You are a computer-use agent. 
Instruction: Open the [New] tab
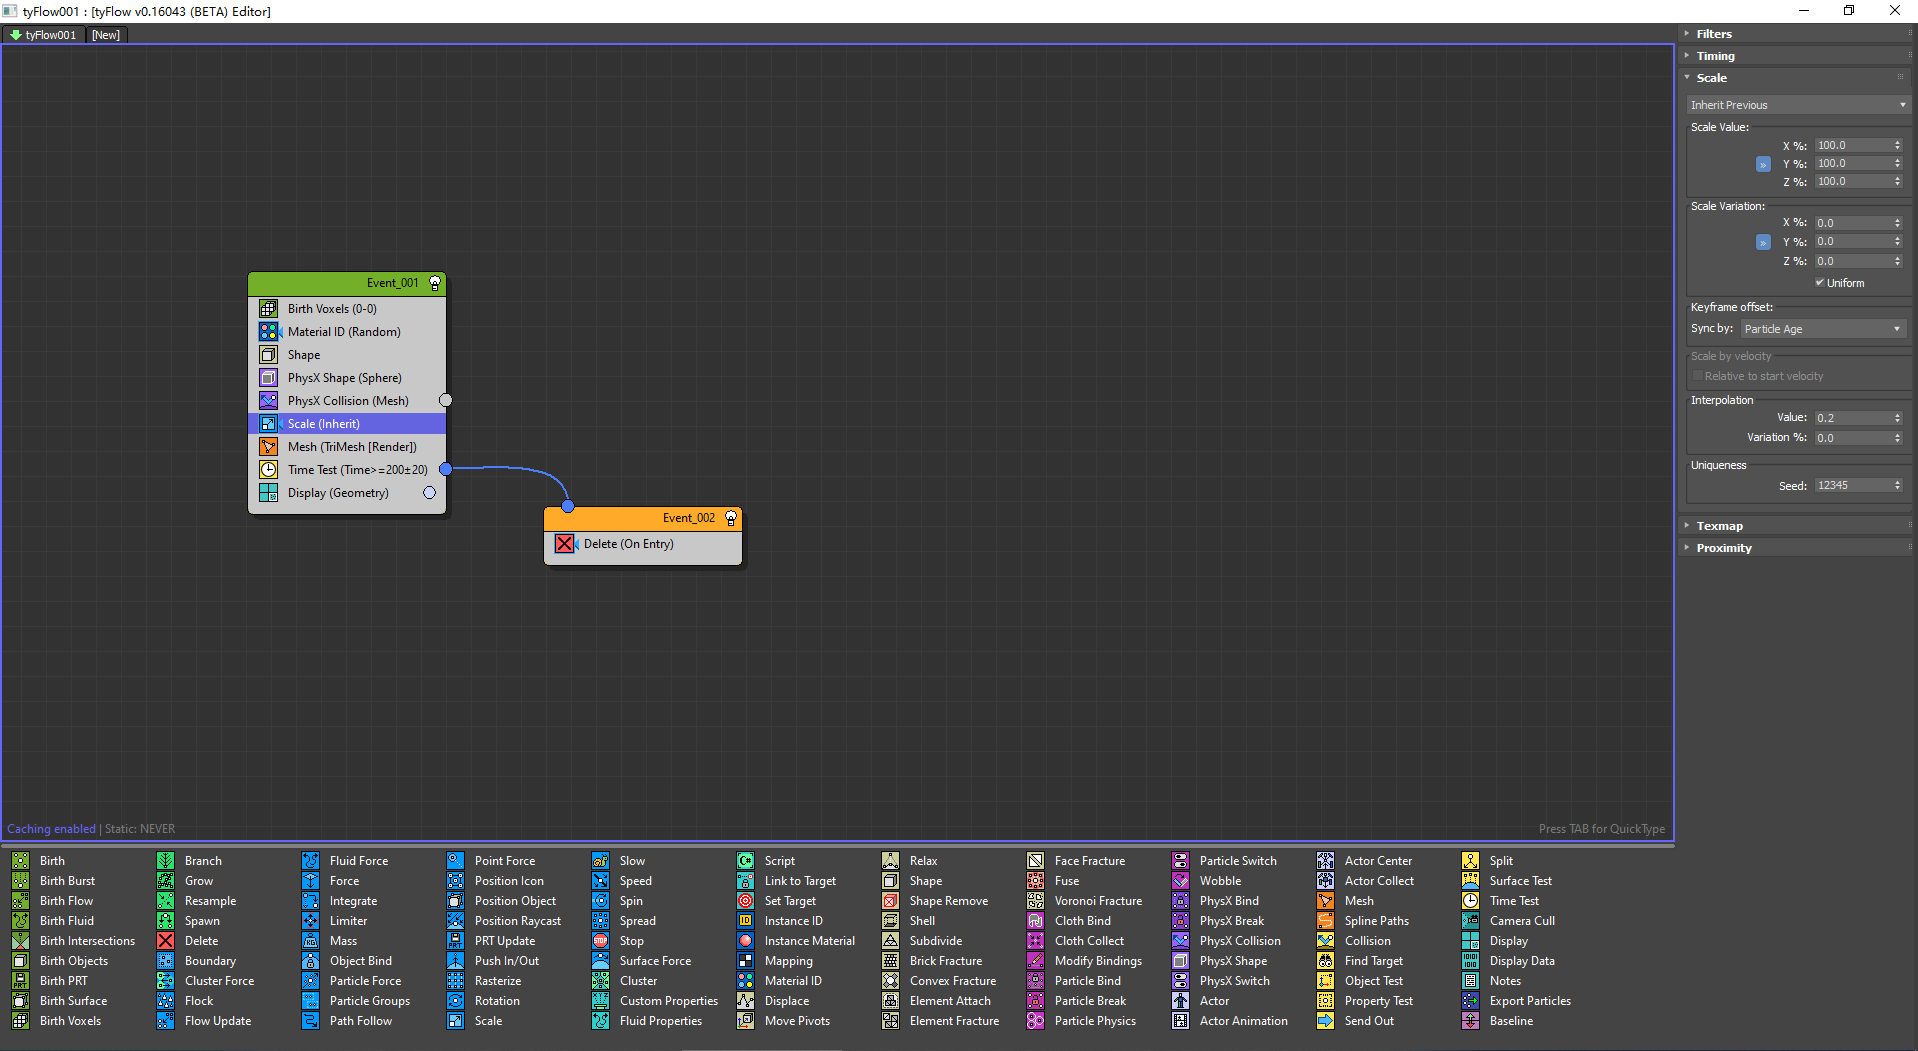pos(106,35)
